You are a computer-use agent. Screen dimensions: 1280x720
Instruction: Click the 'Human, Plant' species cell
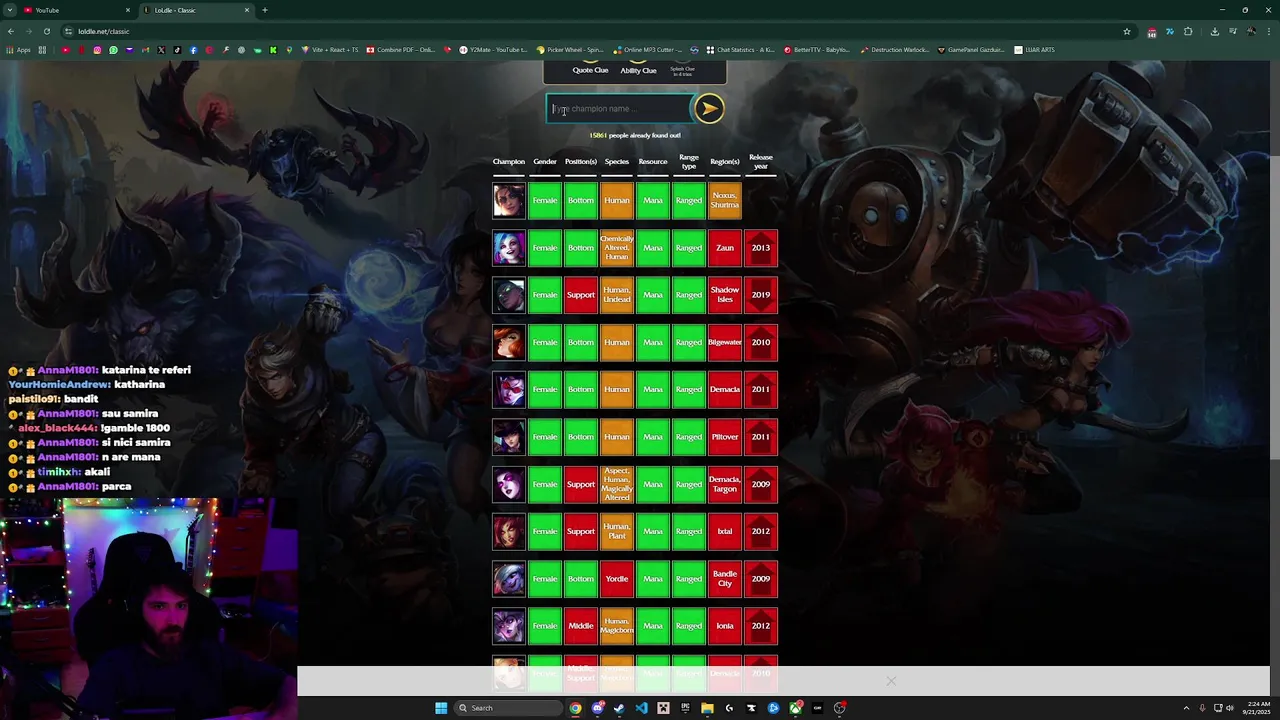coord(617,531)
